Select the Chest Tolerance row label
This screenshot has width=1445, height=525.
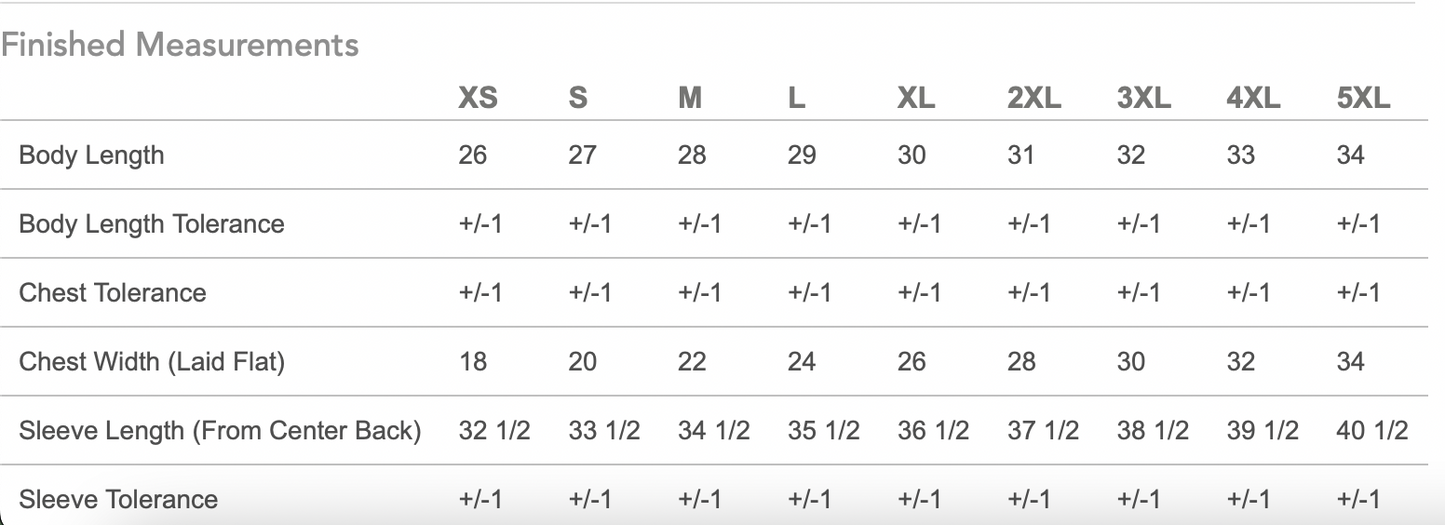click(112, 292)
